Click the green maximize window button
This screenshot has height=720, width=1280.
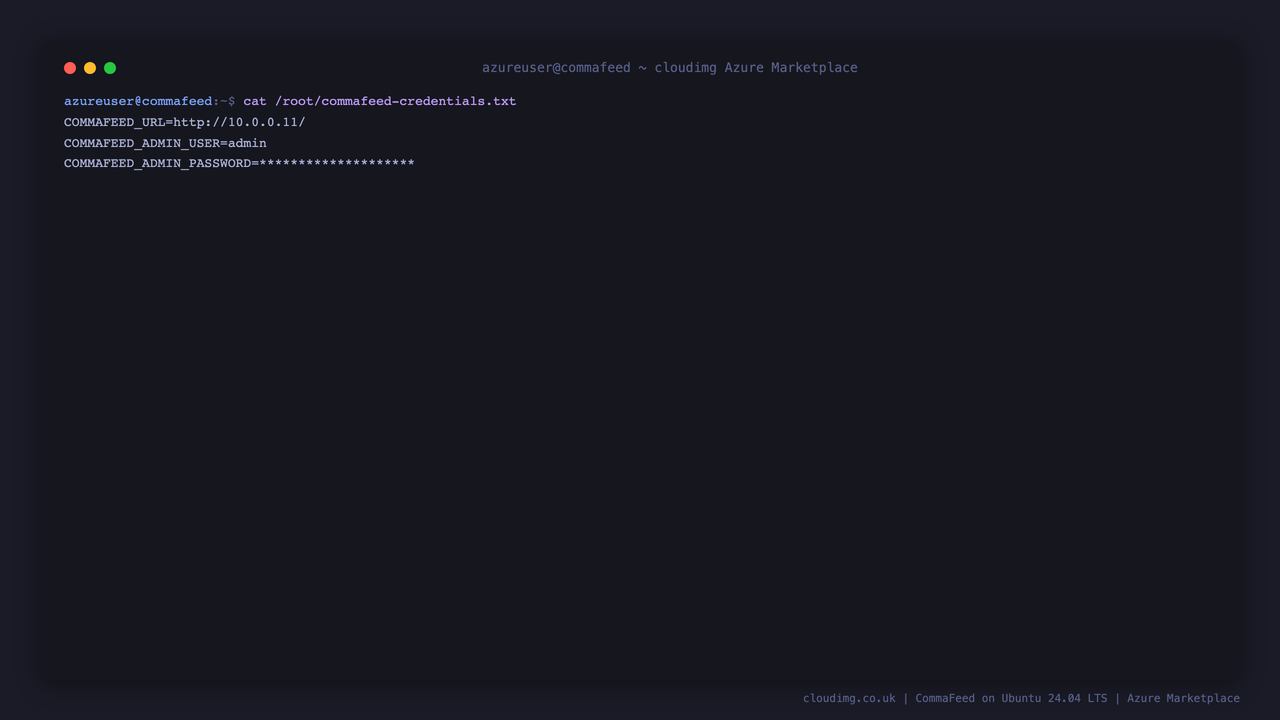point(110,68)
